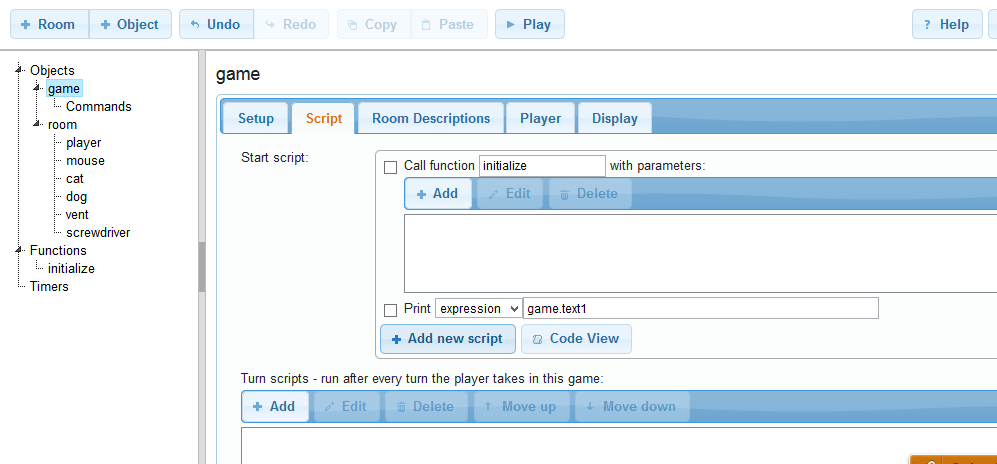Open Code View for the start script

tap(575, 339)
